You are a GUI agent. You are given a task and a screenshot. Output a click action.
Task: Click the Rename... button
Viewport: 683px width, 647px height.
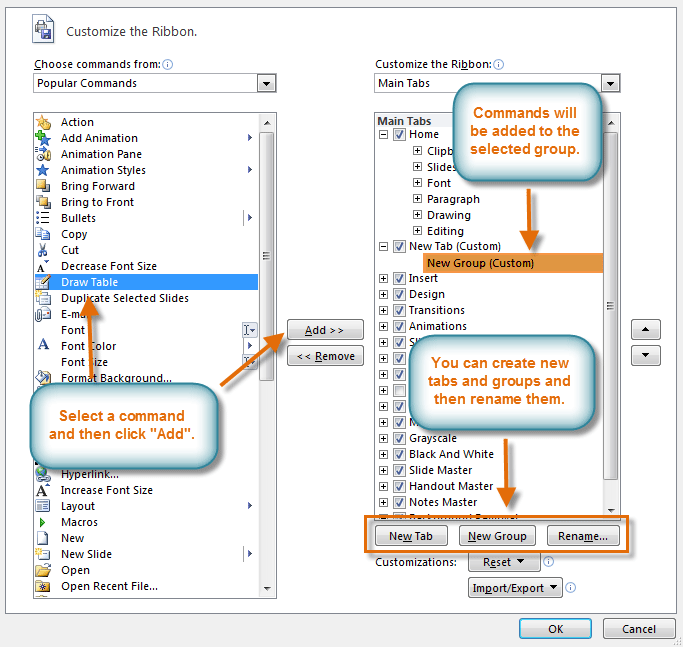[583, 536]
